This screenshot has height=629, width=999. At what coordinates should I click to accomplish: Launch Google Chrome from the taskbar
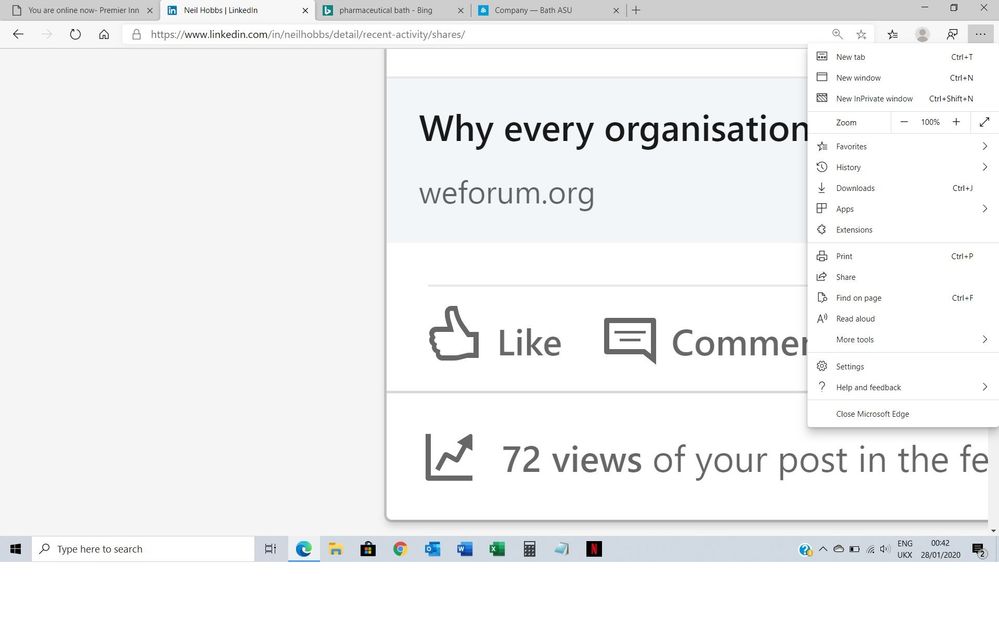point(400,549)
